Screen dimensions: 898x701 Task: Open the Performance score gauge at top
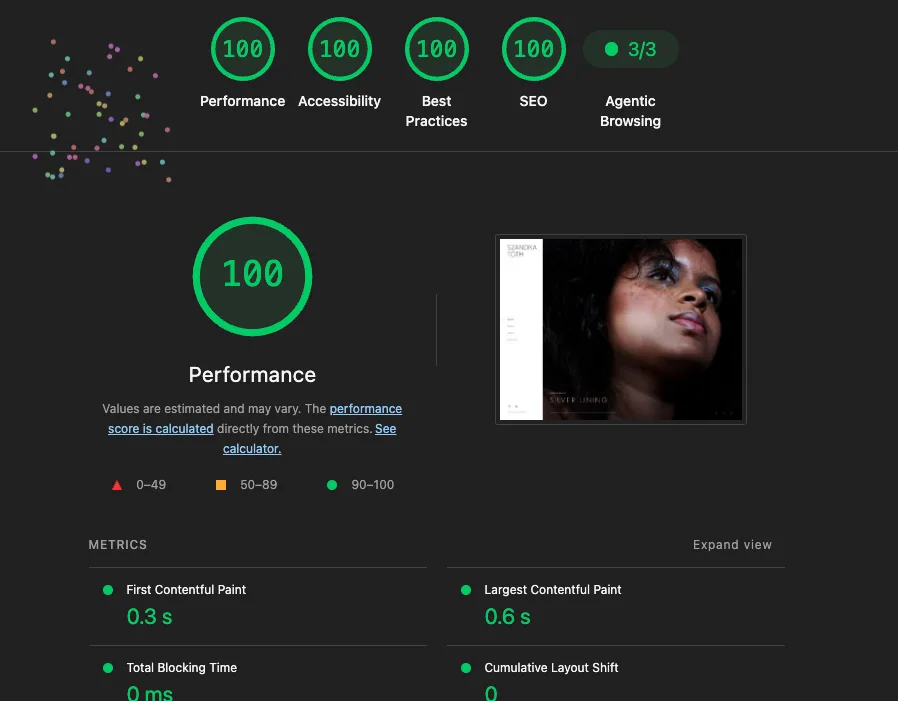(x=243, y=49)
